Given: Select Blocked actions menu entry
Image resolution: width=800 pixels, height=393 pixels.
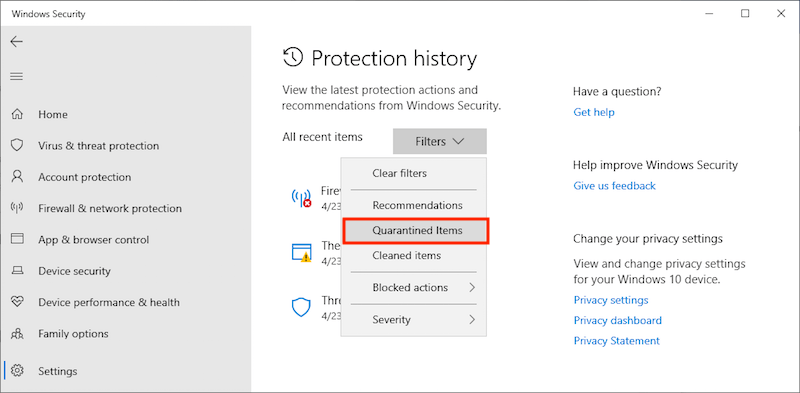Looking at the screenshot, I should [x=414, y=287].
